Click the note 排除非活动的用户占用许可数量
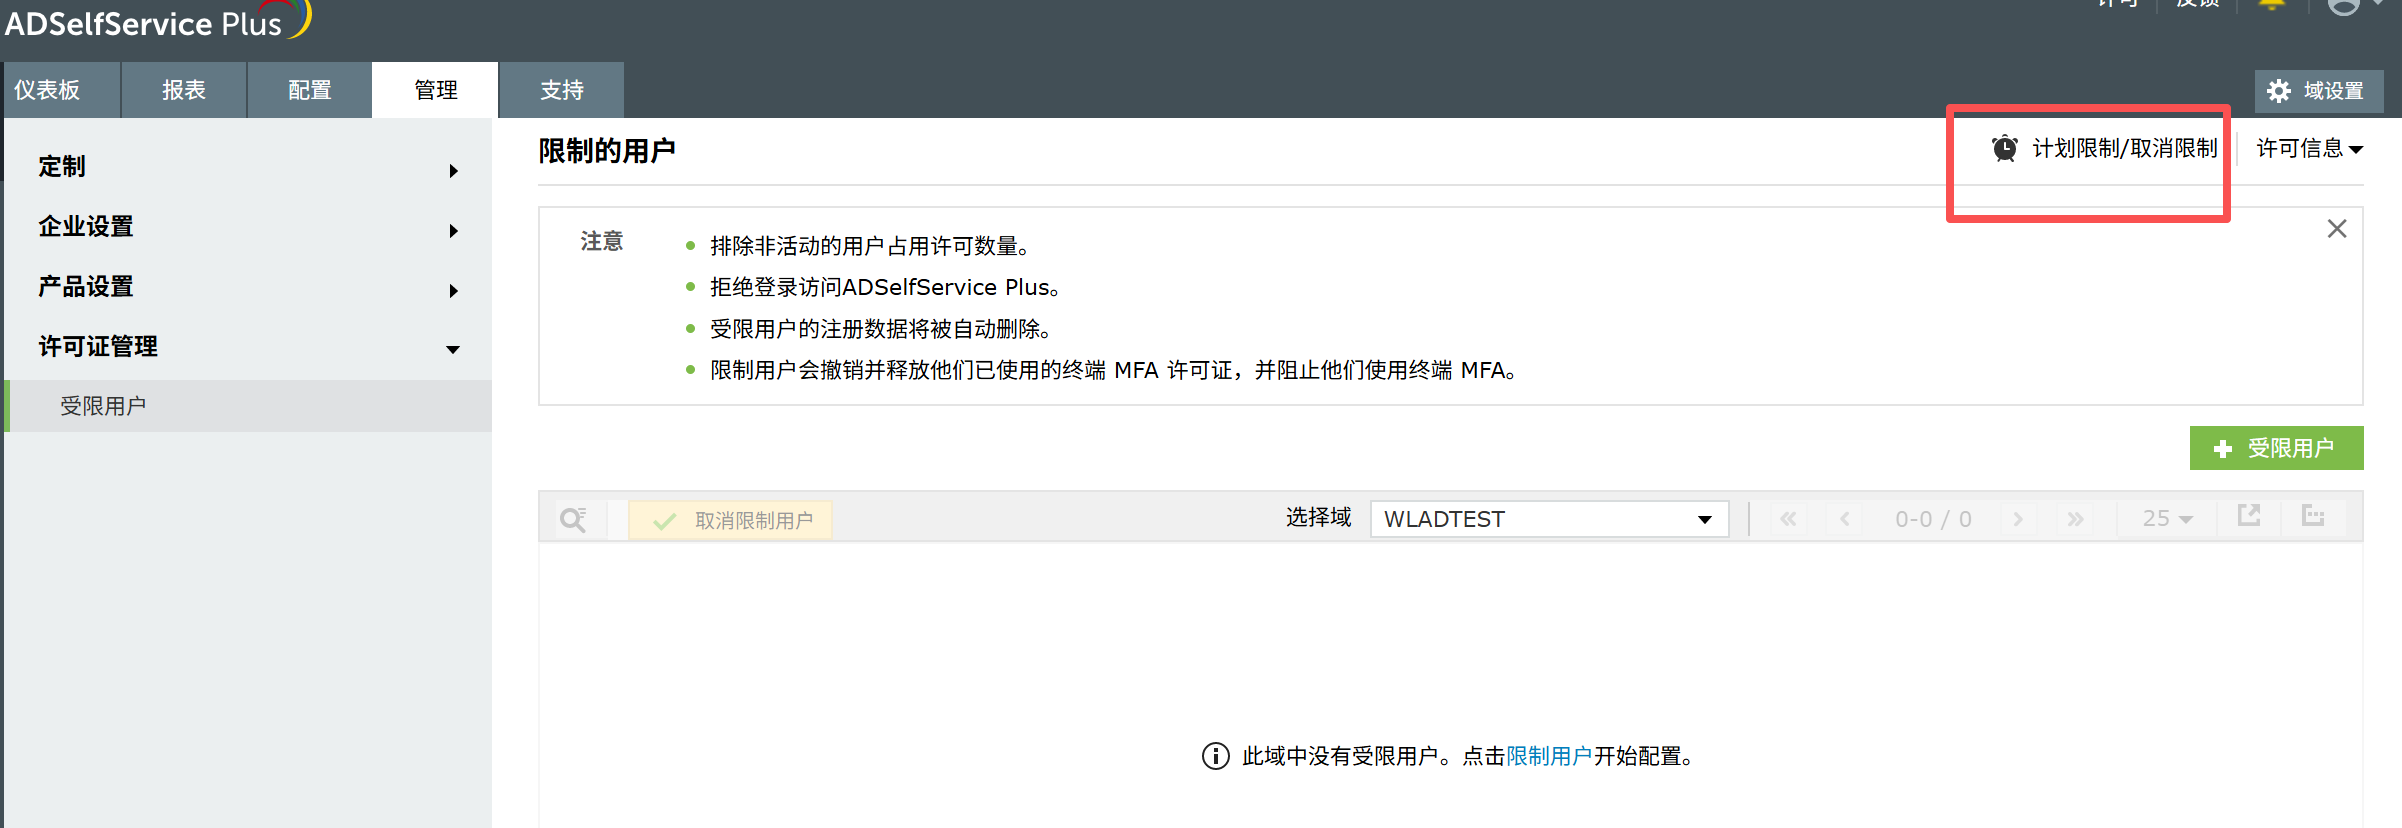Image resolution: width=2402 pixels, height=828 pixels. (x=870, y=246)
